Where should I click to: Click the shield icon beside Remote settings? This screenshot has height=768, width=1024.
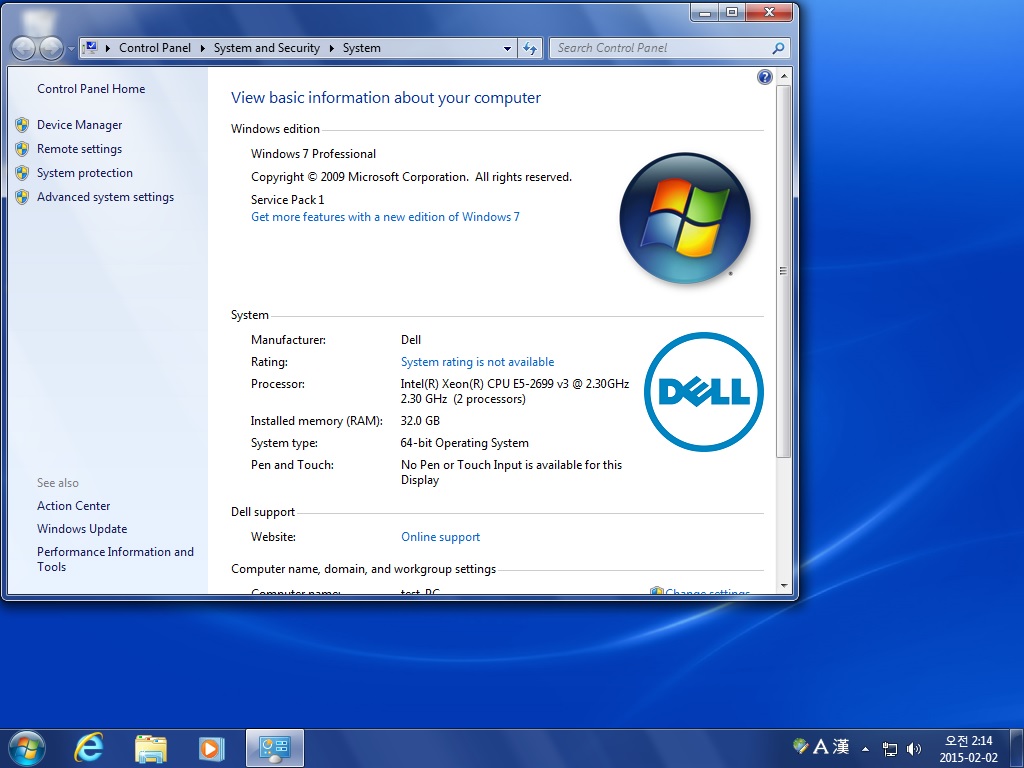[22, 149]
